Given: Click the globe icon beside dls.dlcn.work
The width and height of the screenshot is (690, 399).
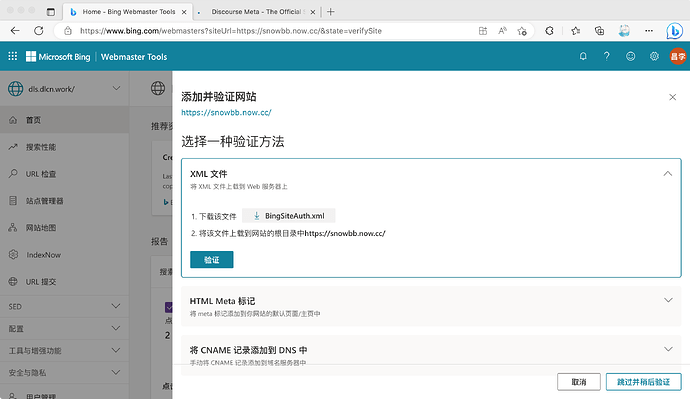Looking at the screenshot, I should point(15,88).
